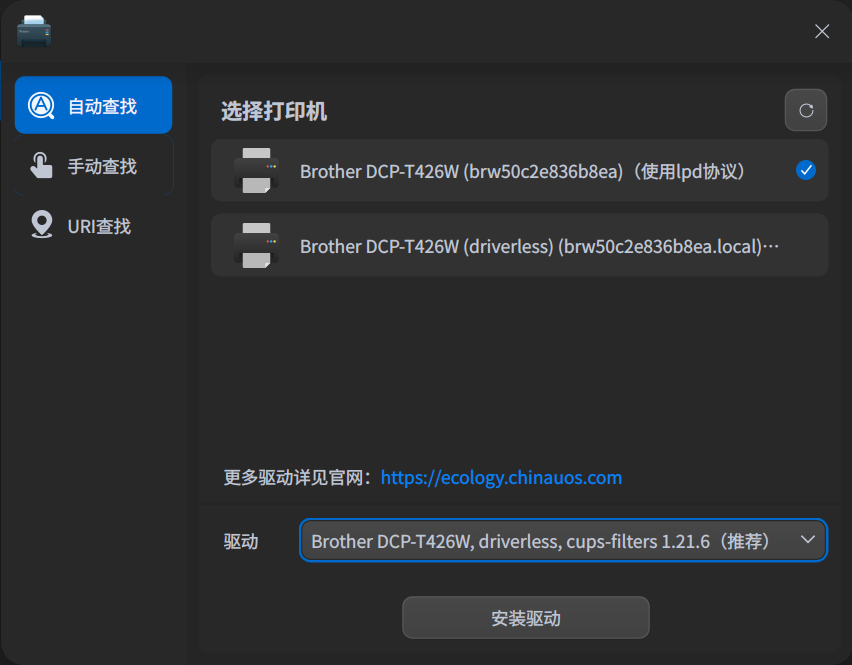
Task: Click the refresh icon to rescan printers
Action: [x=806, y=110]
